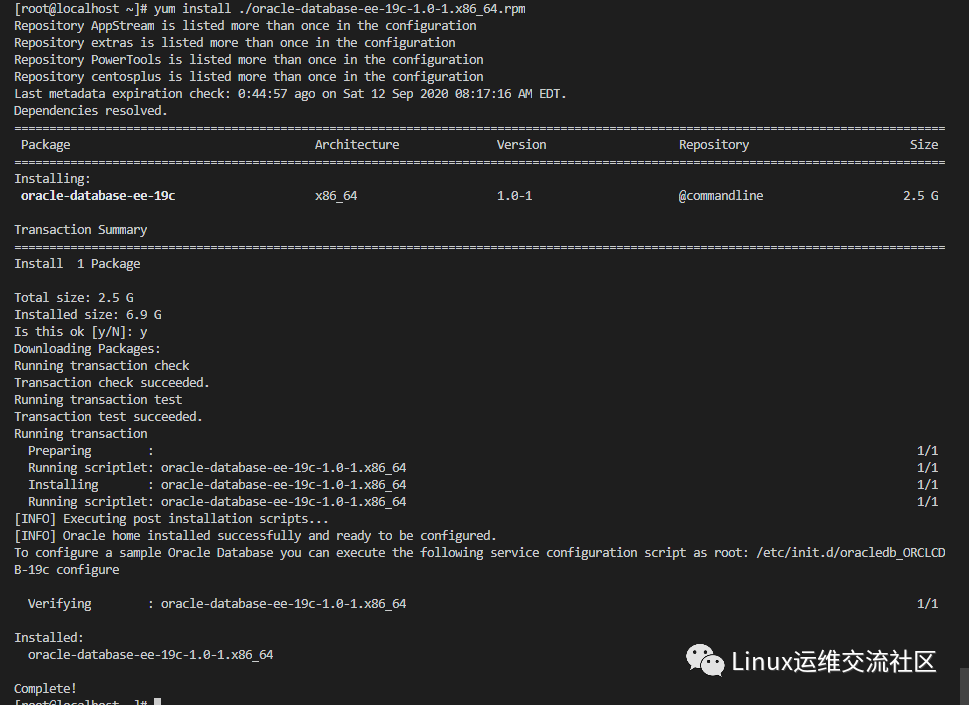Click the 'Verifying' step label
Screen dimensions: 969x705
click(59, 604)
